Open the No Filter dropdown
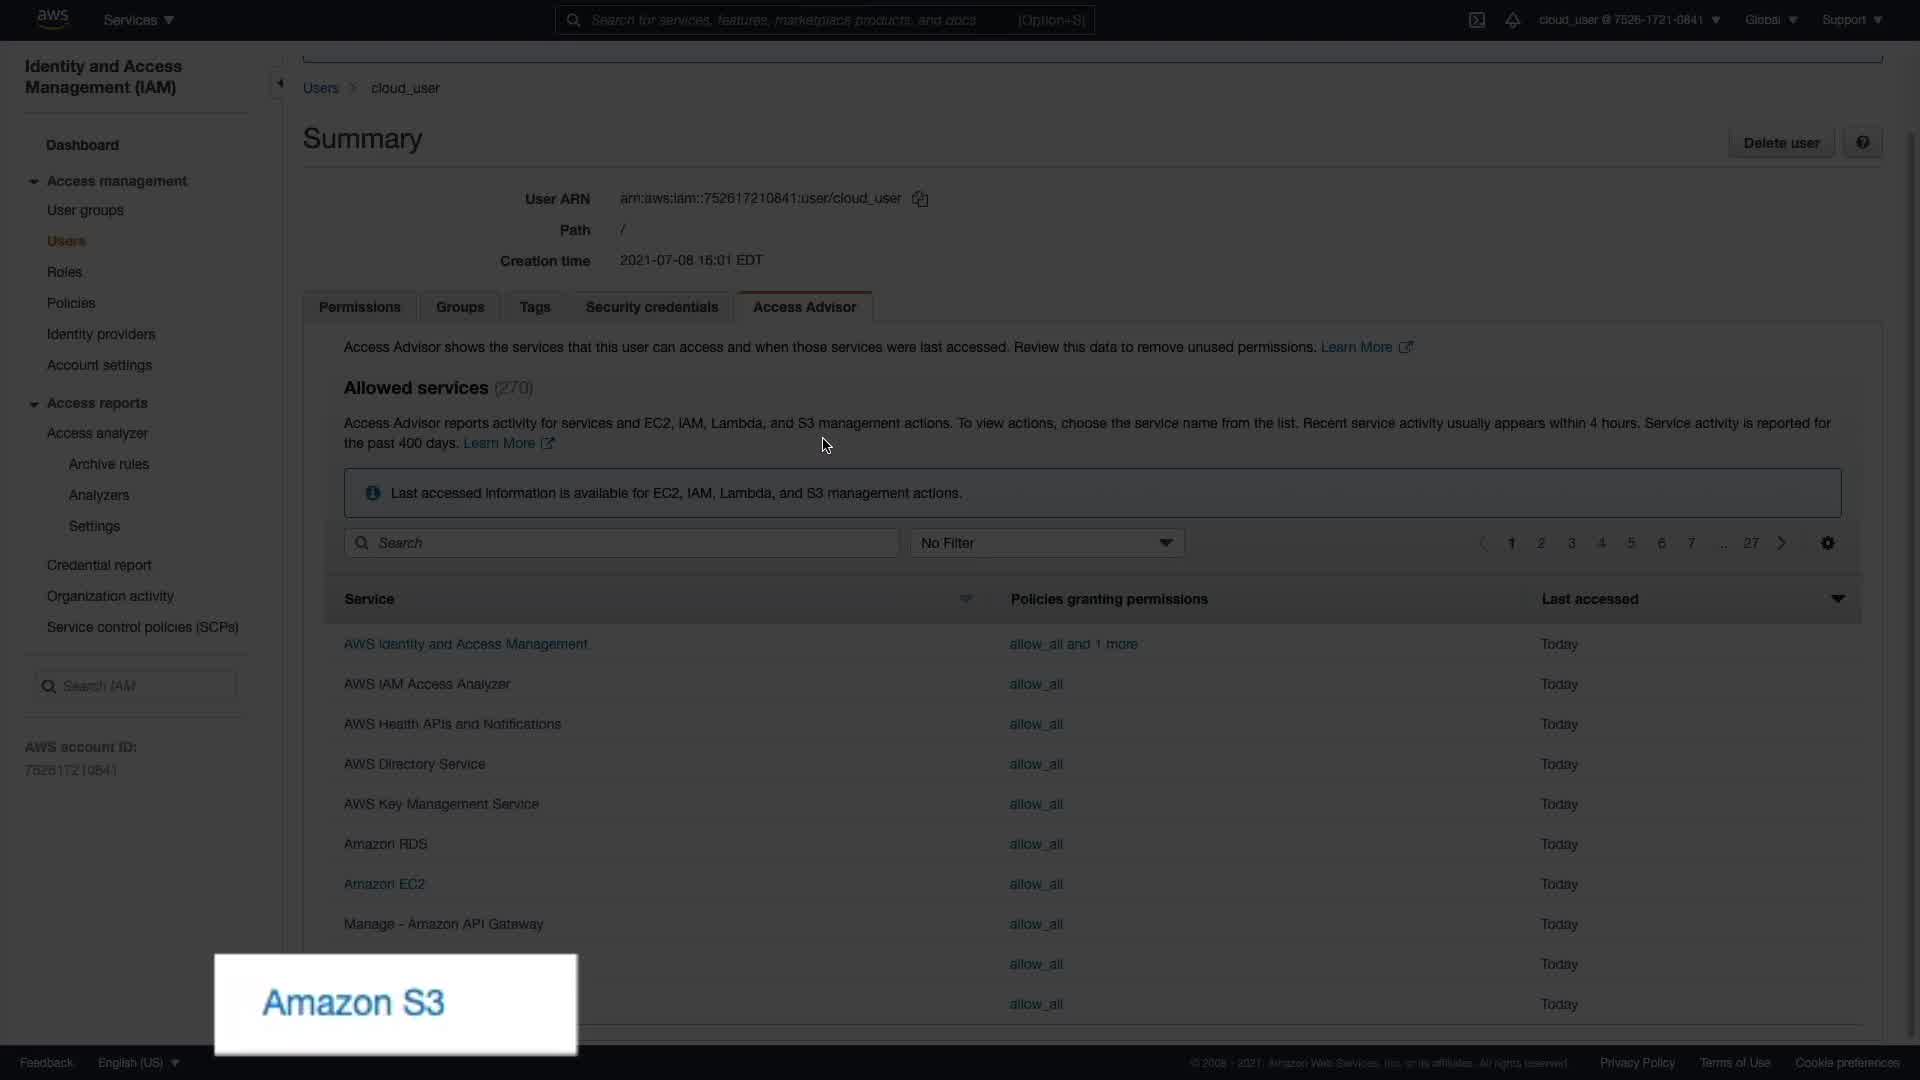This screenshot has width=1920, height=1080. [1046, 543]
